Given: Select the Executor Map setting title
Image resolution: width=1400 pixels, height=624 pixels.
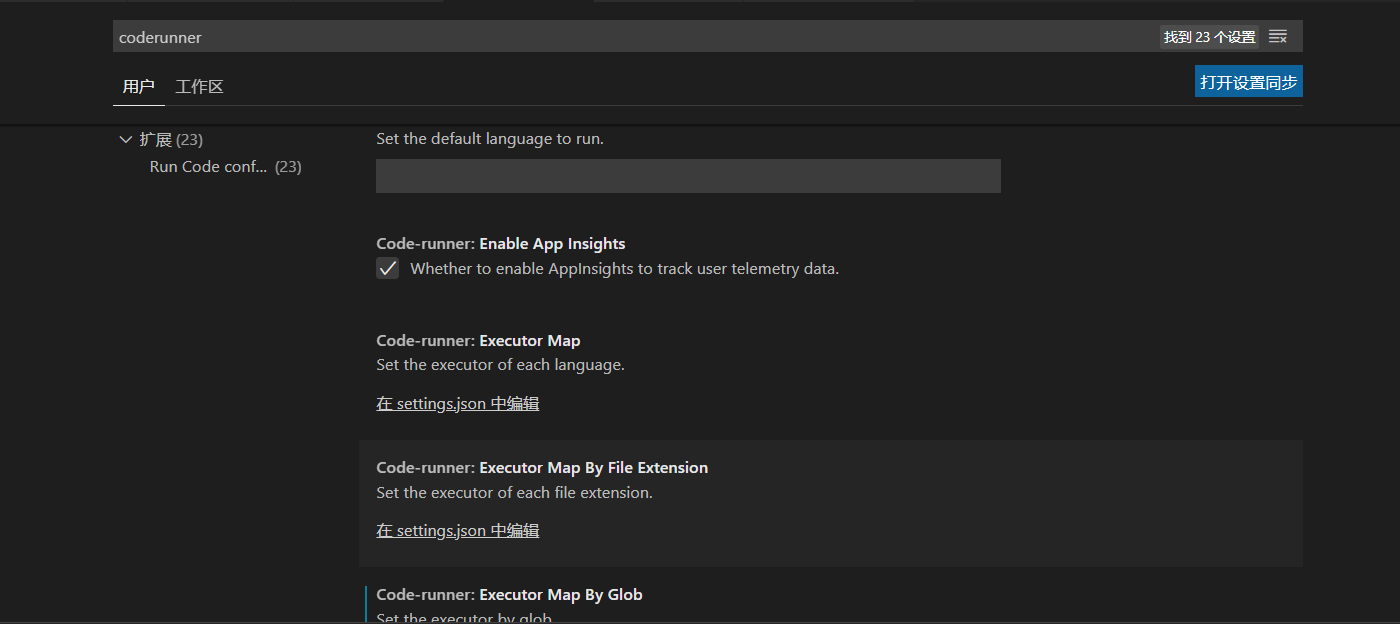Looking at the screenshot, I should coord(478,340).
